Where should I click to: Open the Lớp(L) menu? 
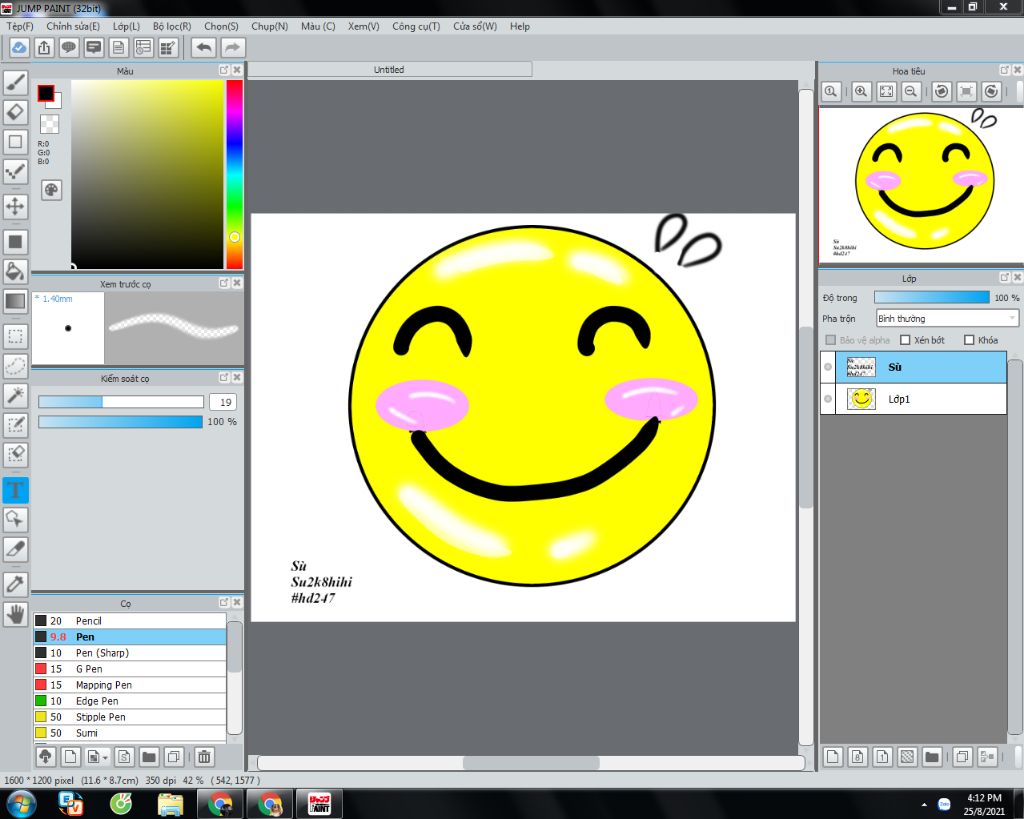(x=126, y=26)
